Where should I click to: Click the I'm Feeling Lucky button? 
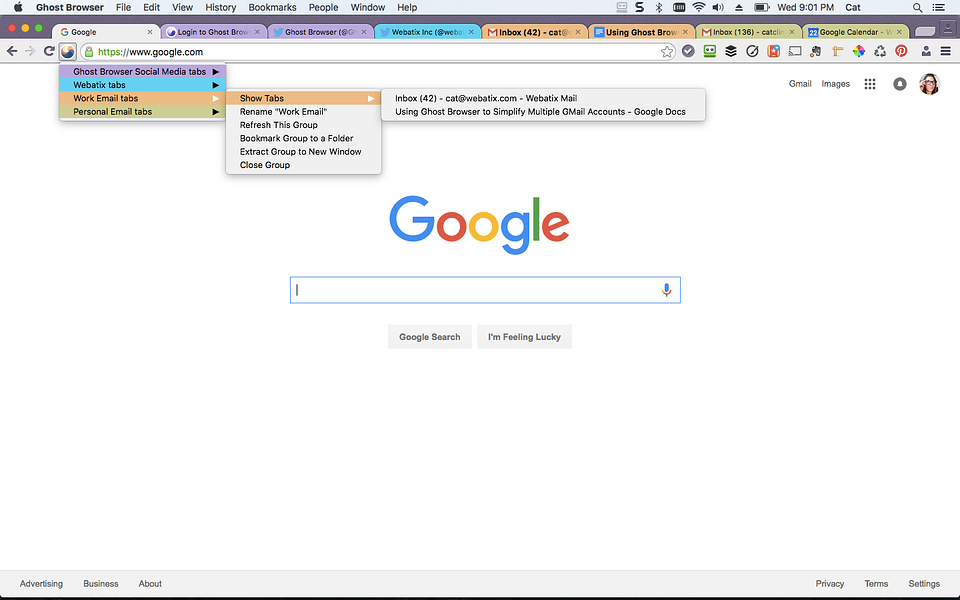tap(524, 337)
